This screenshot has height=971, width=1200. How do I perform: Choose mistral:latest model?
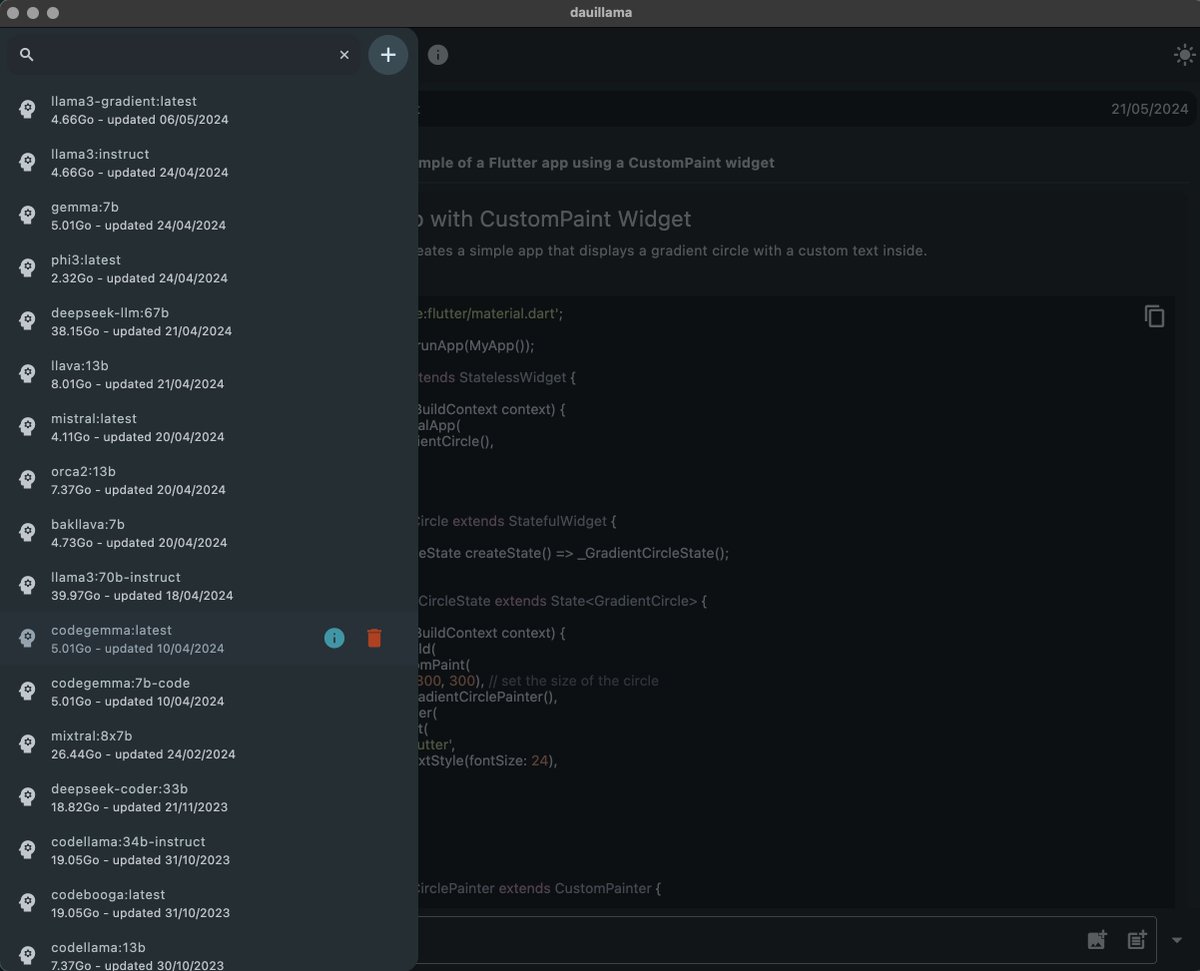(x=209, y=427)
